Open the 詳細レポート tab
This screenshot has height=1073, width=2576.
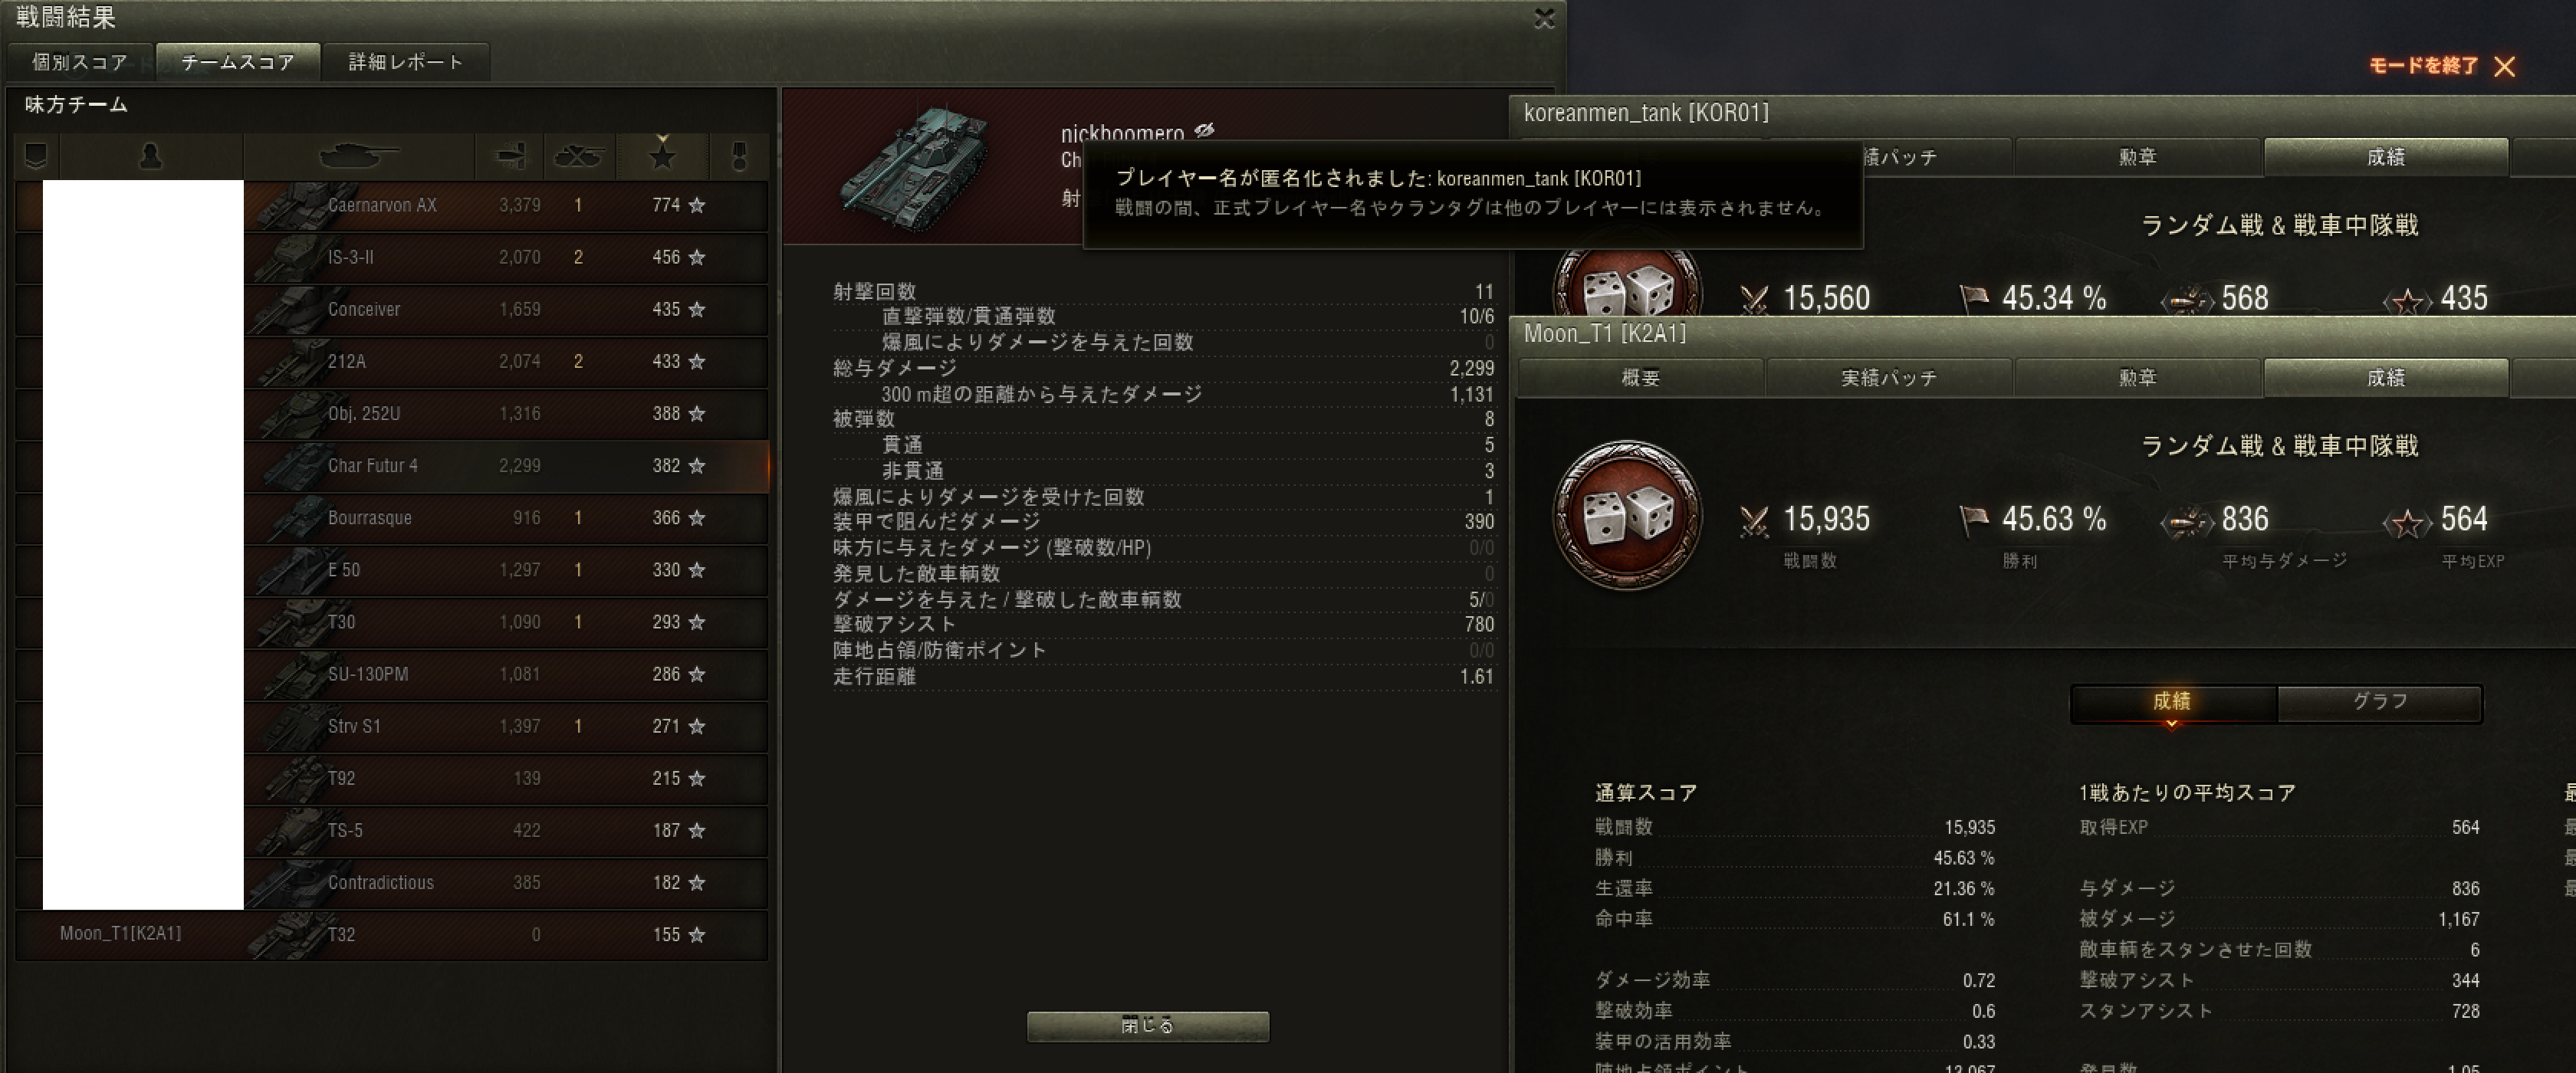tap(405, 62)
